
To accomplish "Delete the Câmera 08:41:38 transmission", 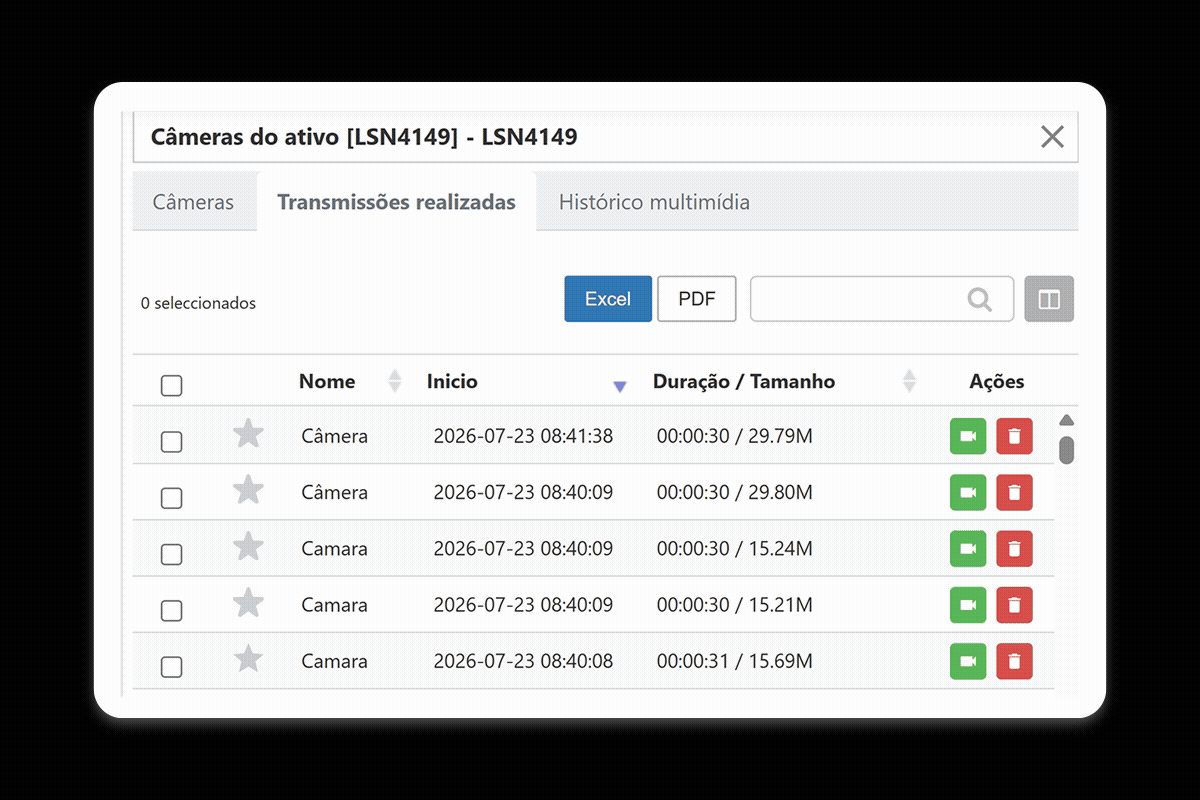I will coord(1014,436).
